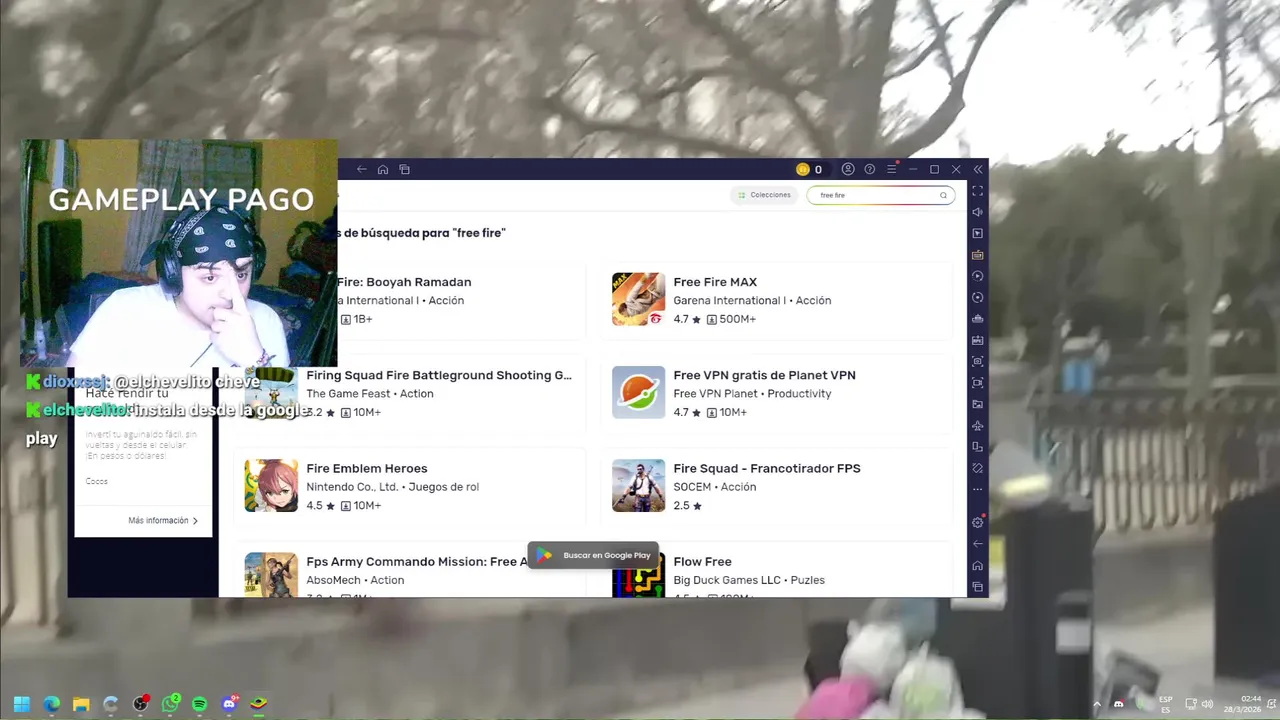The height and width of the screenshot is (720, 1280).
Task: Show more sidebar tools via three dots
Action: 978,490
